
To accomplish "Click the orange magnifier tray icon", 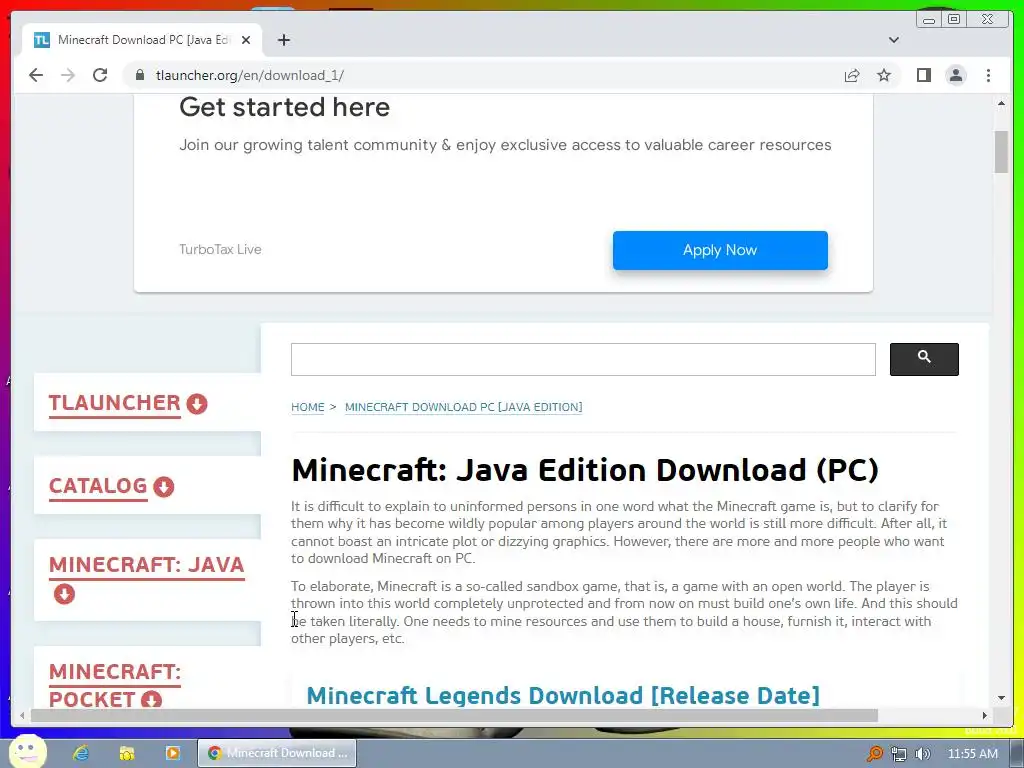I will pos(874,754).
